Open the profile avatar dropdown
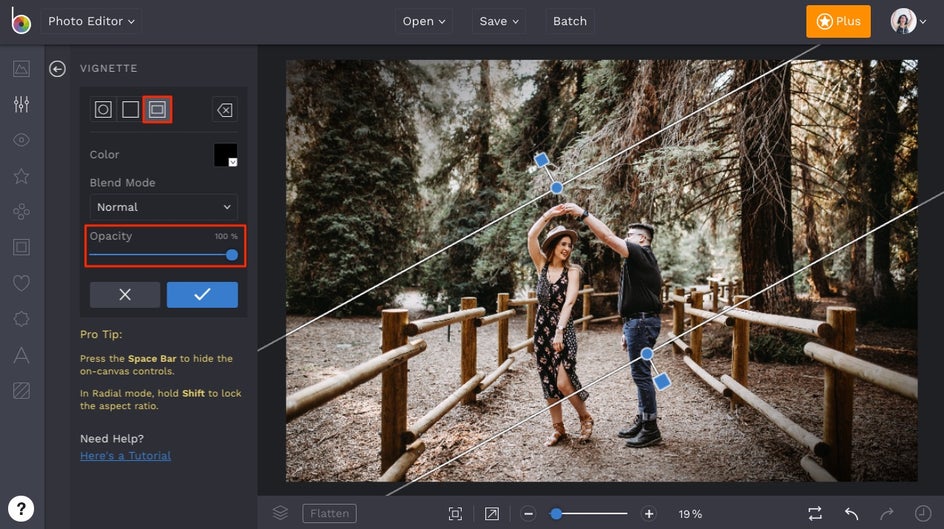The height and width of the screenshot is (529, 944). (905, 21)
